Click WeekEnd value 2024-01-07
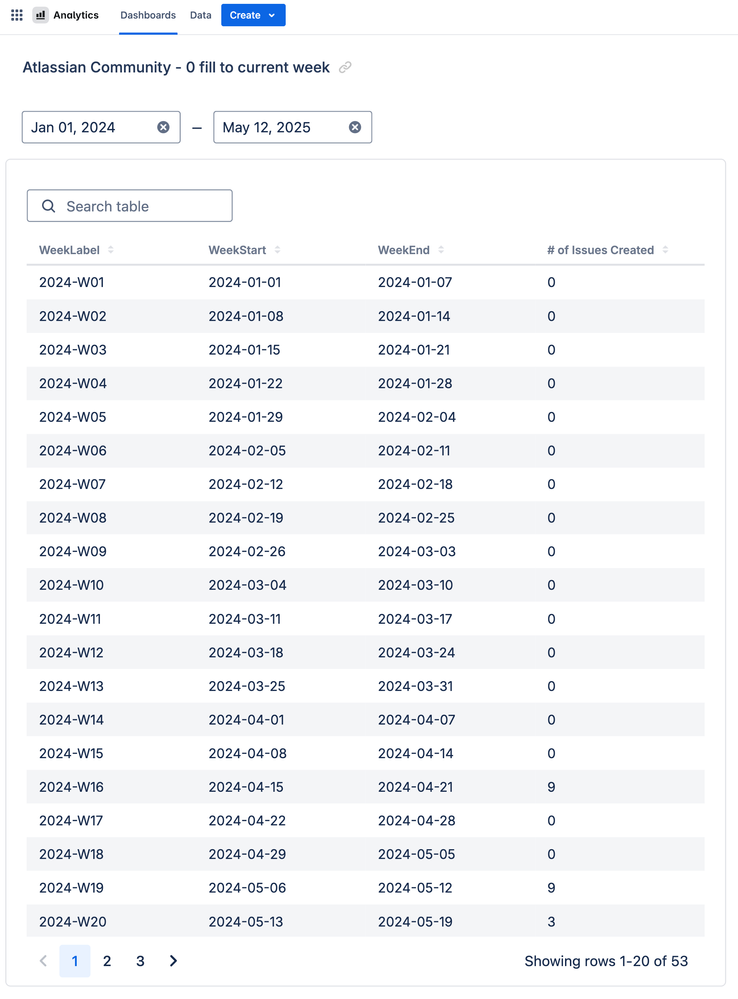The height and width of the screenshot is (999, 738). [415, 282]
